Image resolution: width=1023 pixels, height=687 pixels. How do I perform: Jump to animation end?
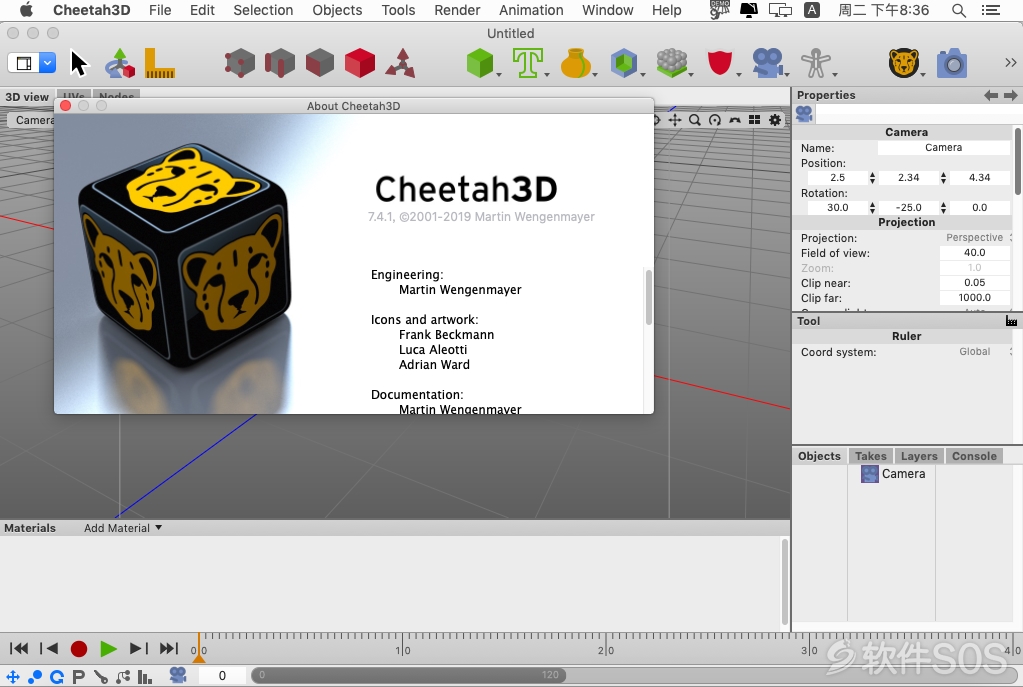(x=168, y=649)
